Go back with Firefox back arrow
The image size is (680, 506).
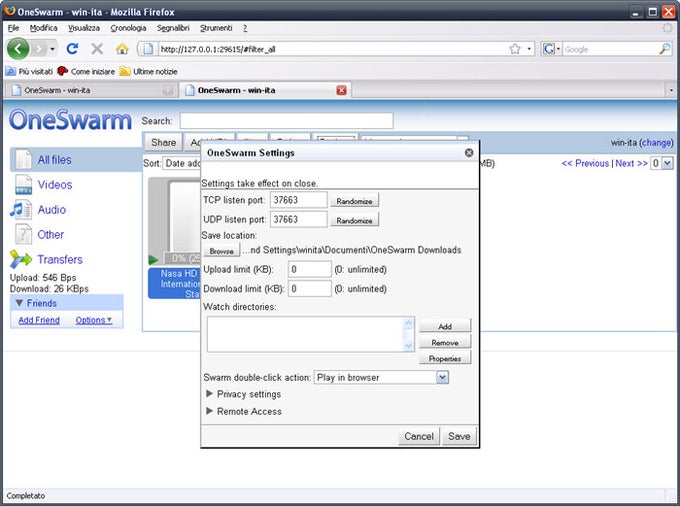point(18,49)
